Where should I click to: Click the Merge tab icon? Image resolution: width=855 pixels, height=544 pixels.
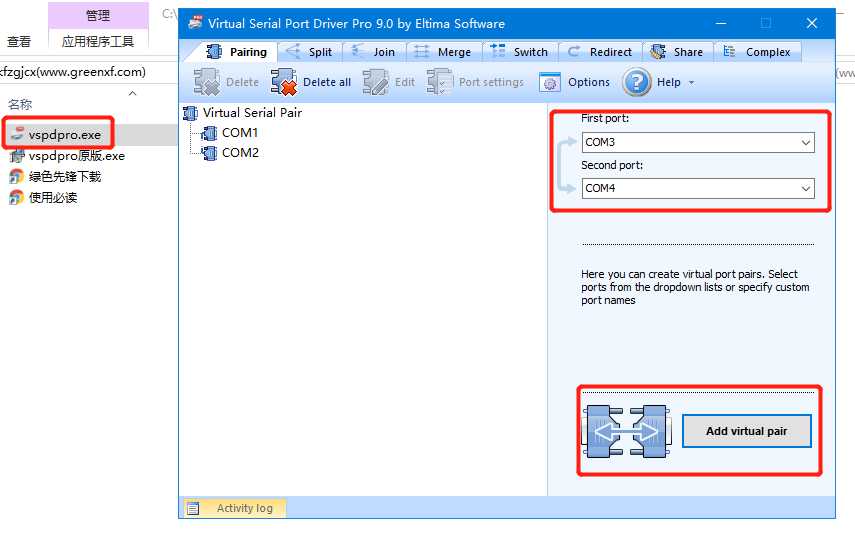pyautogui.click(x=422, y=52)
